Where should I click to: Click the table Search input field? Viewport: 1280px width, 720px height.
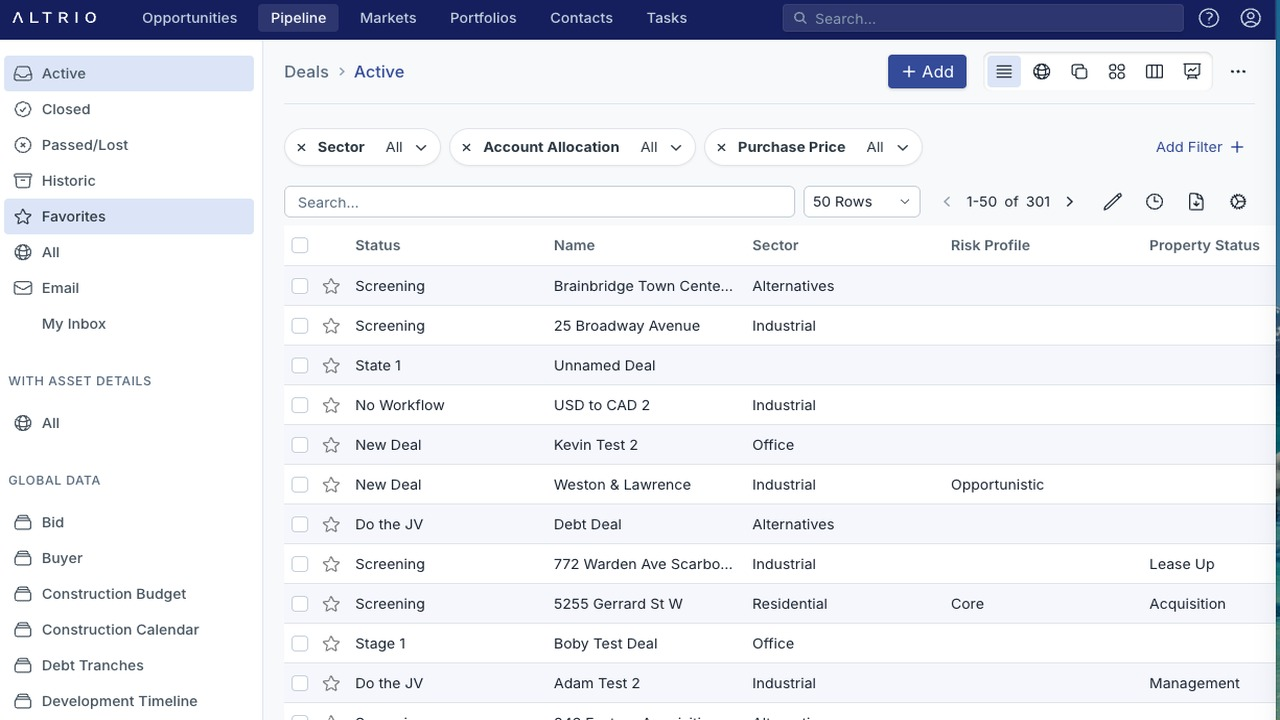[540, 202]
